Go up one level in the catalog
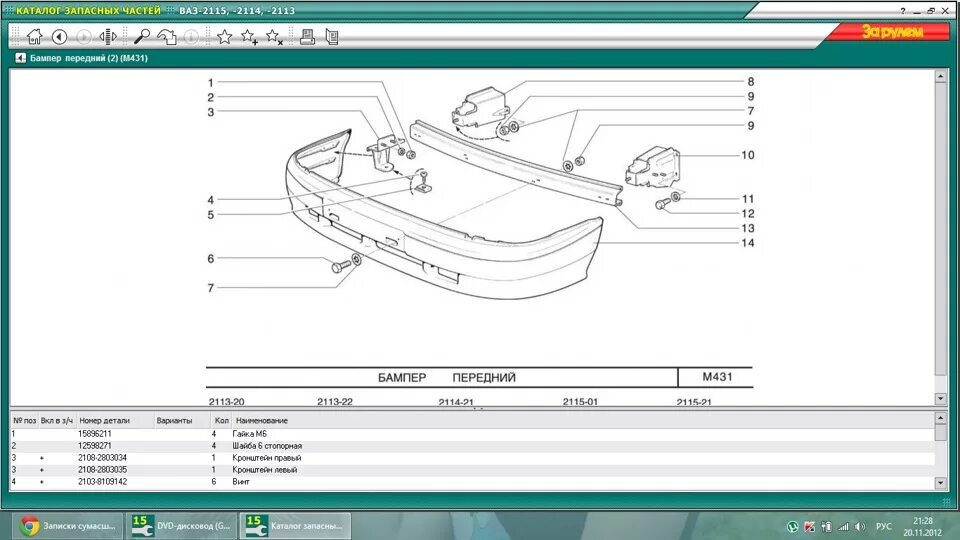The height and width of the screenshot is (540, 960). pyautogui.click(x=167, y=37)
